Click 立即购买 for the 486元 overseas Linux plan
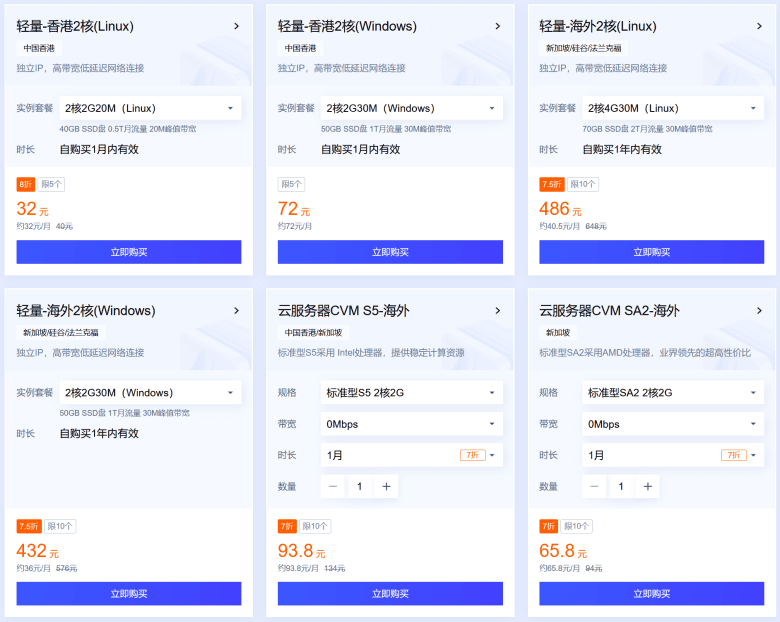The height and width of the screenshot is (622, 780). pyautogui.click(x=651, y=252)
